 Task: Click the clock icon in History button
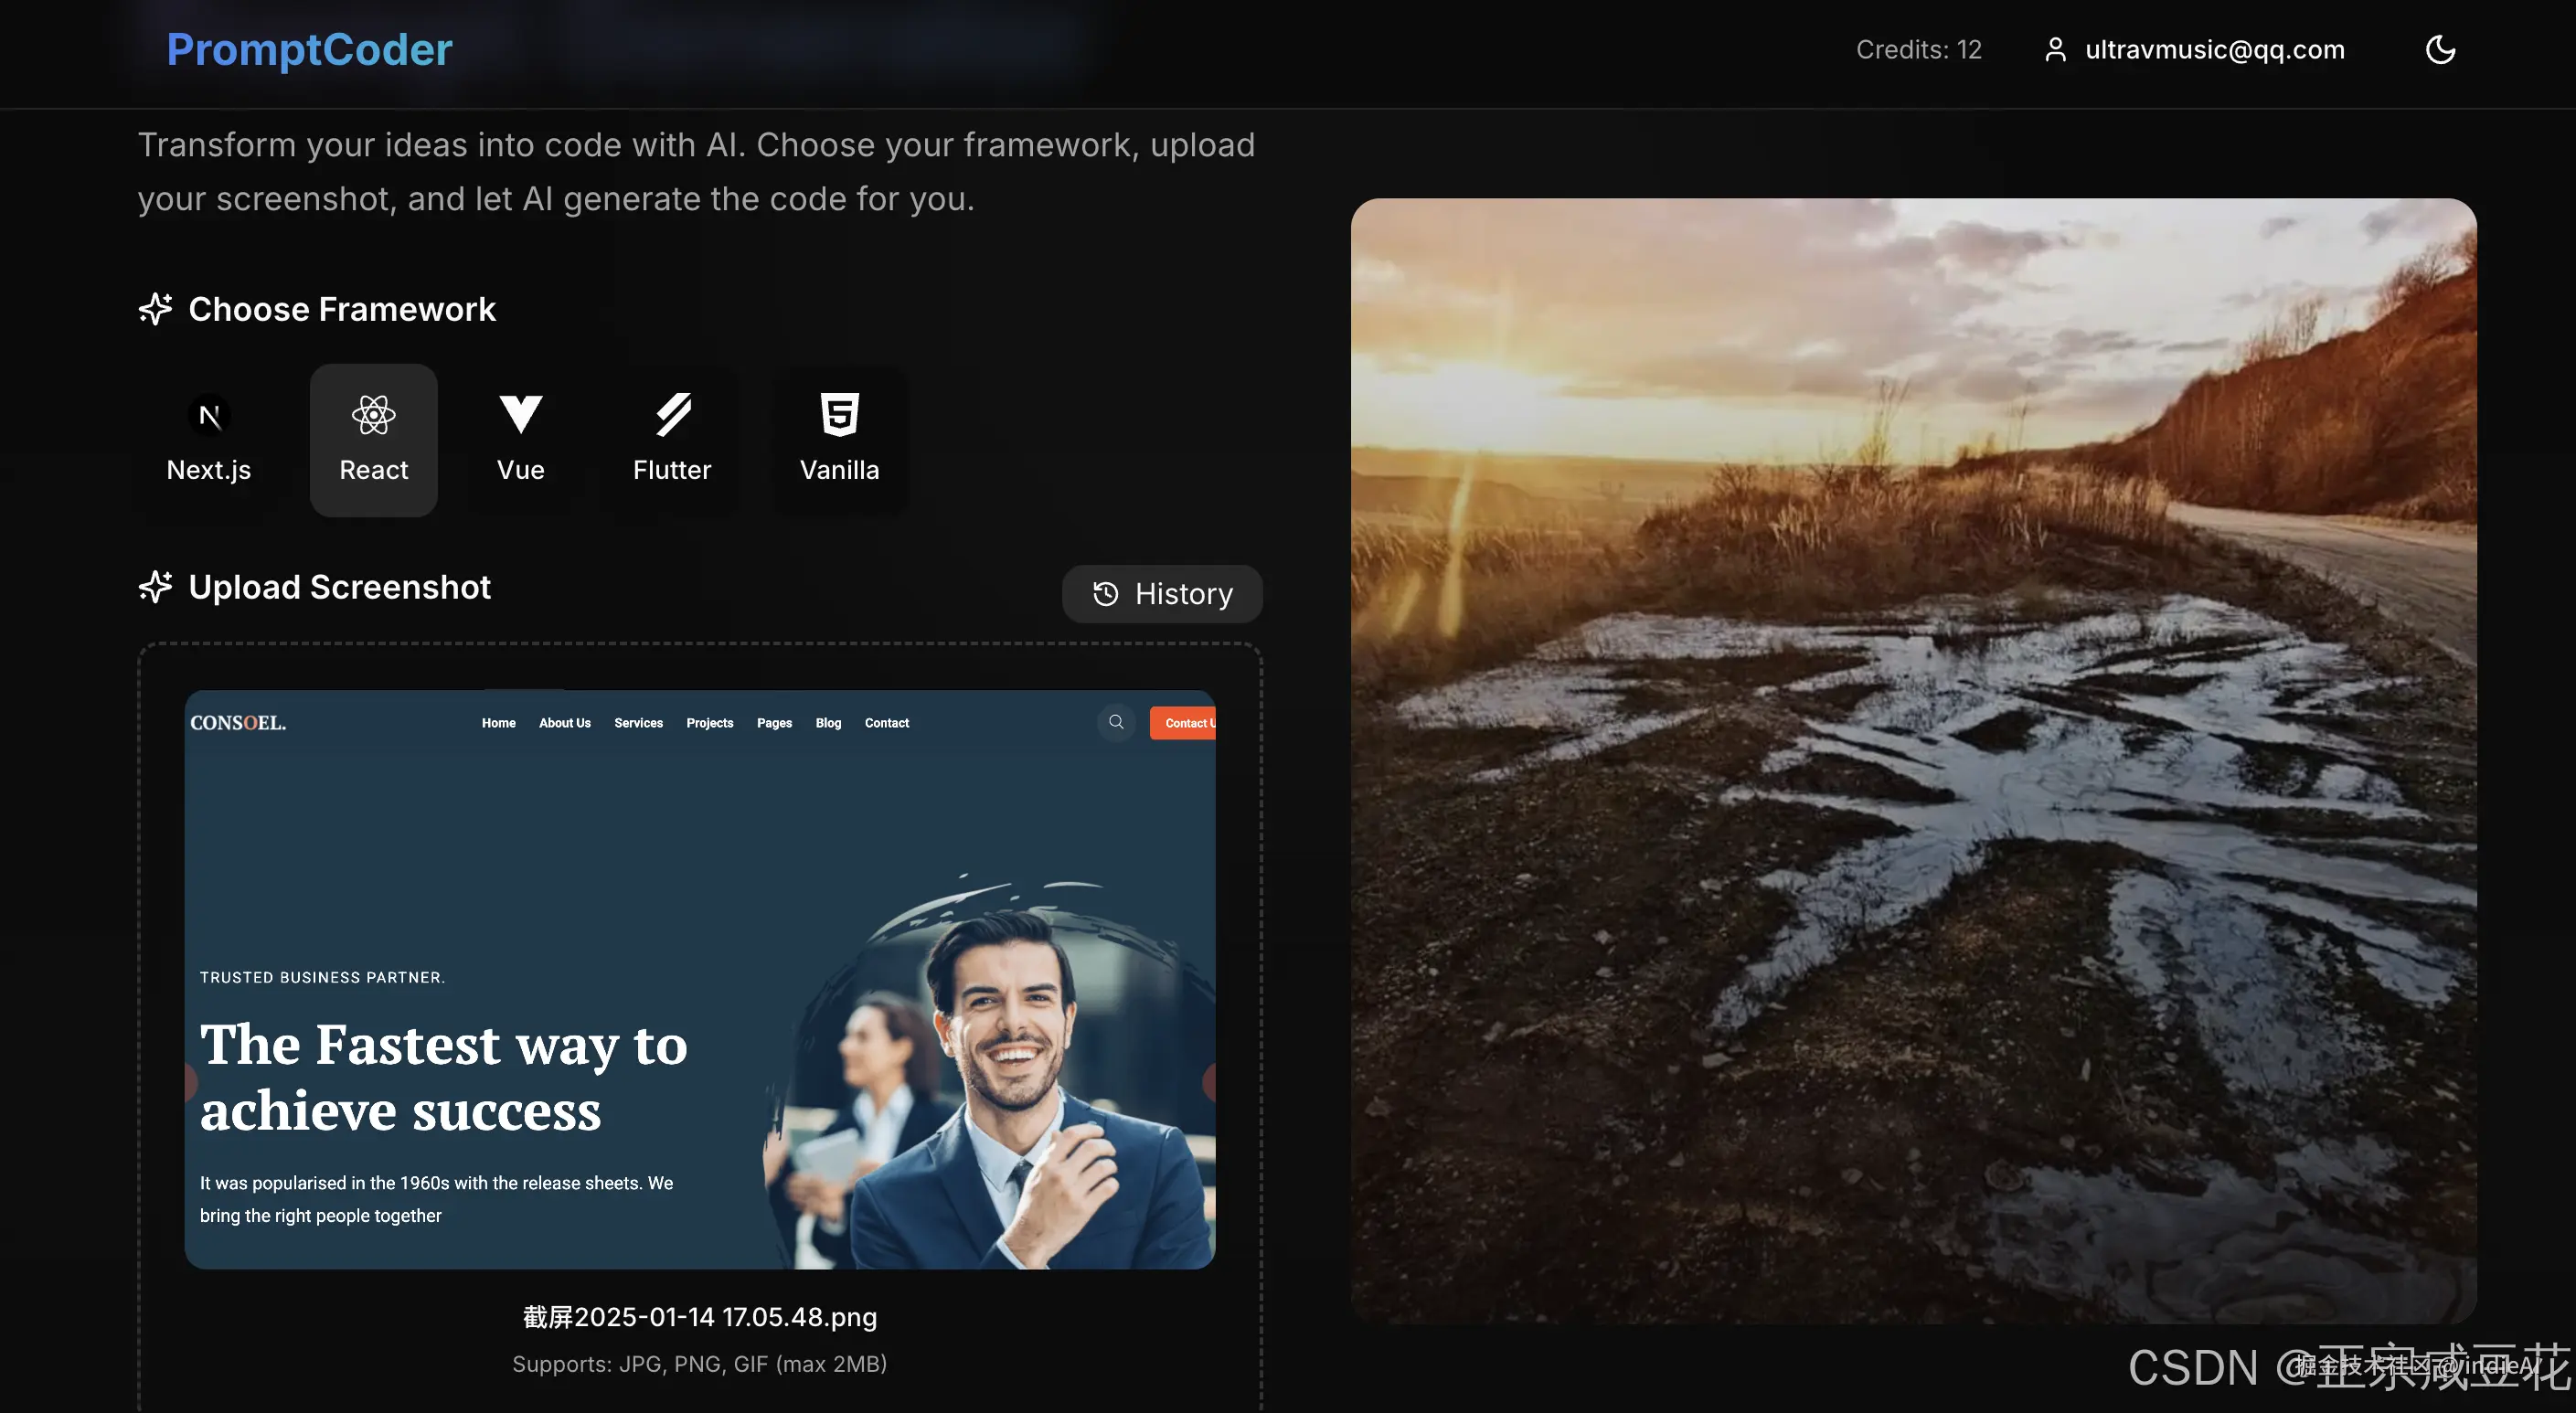pos(1105,594)
